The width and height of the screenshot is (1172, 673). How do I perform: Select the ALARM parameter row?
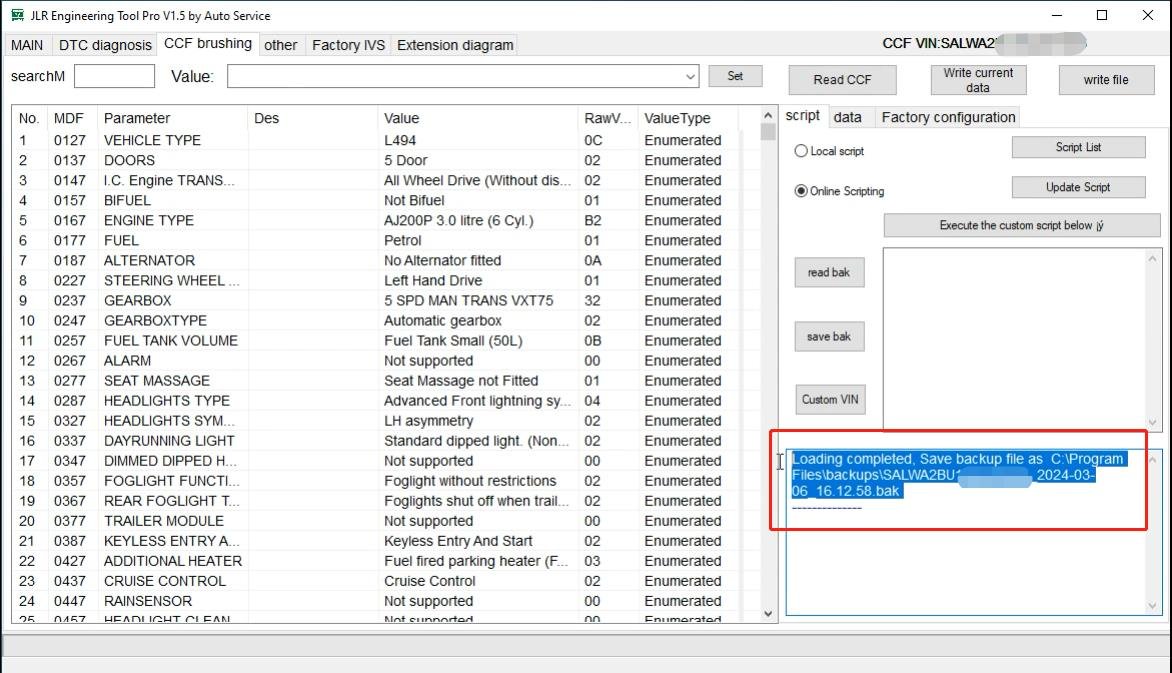pos(376,360)
